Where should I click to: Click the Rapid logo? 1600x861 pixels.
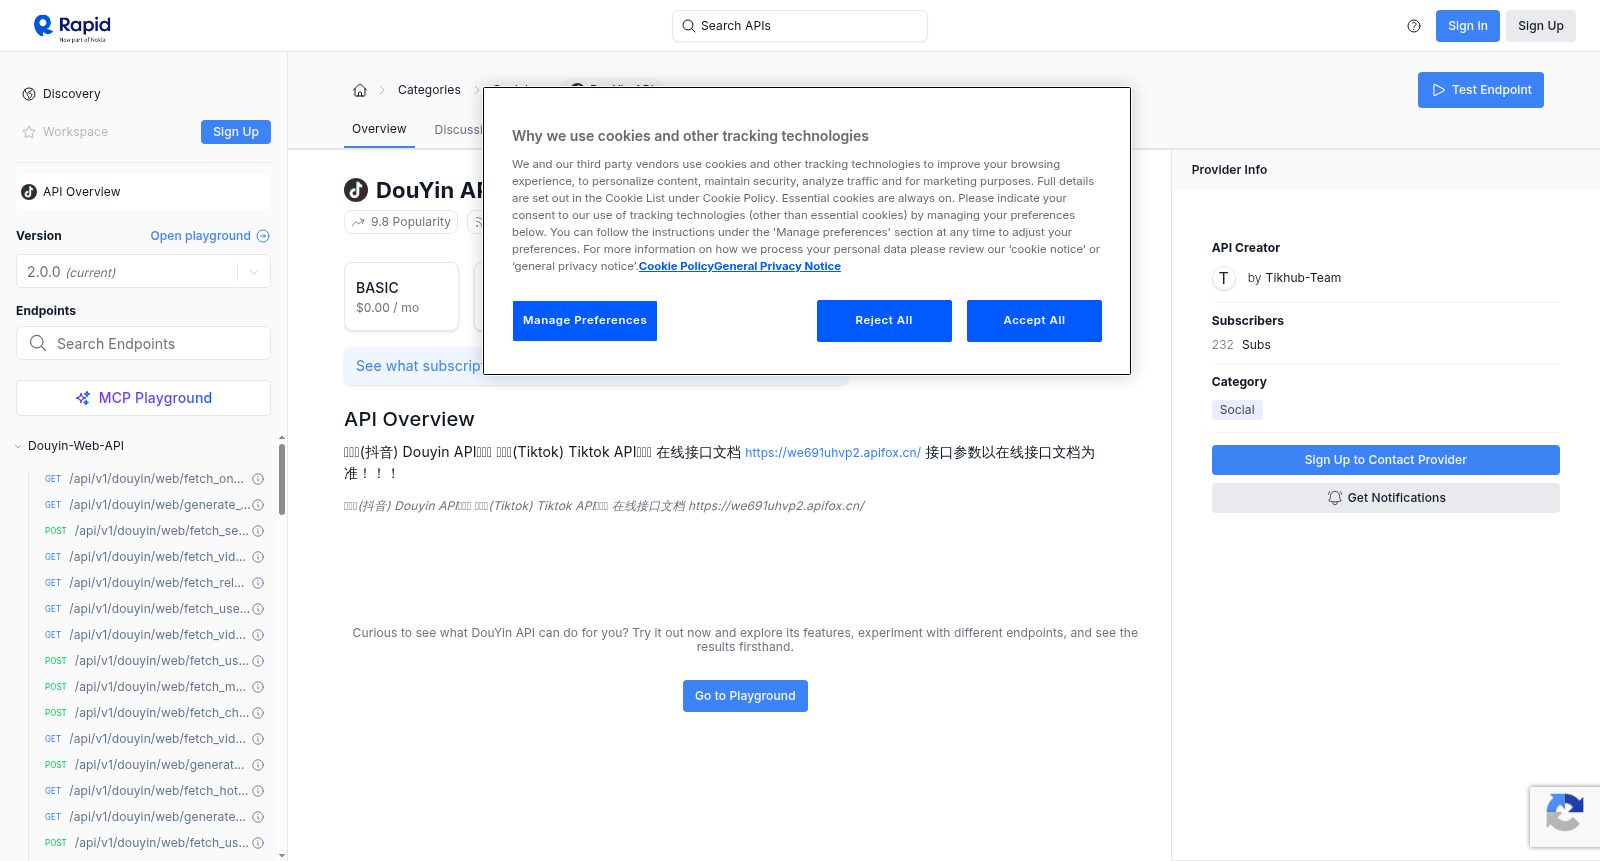click(72, 27)
